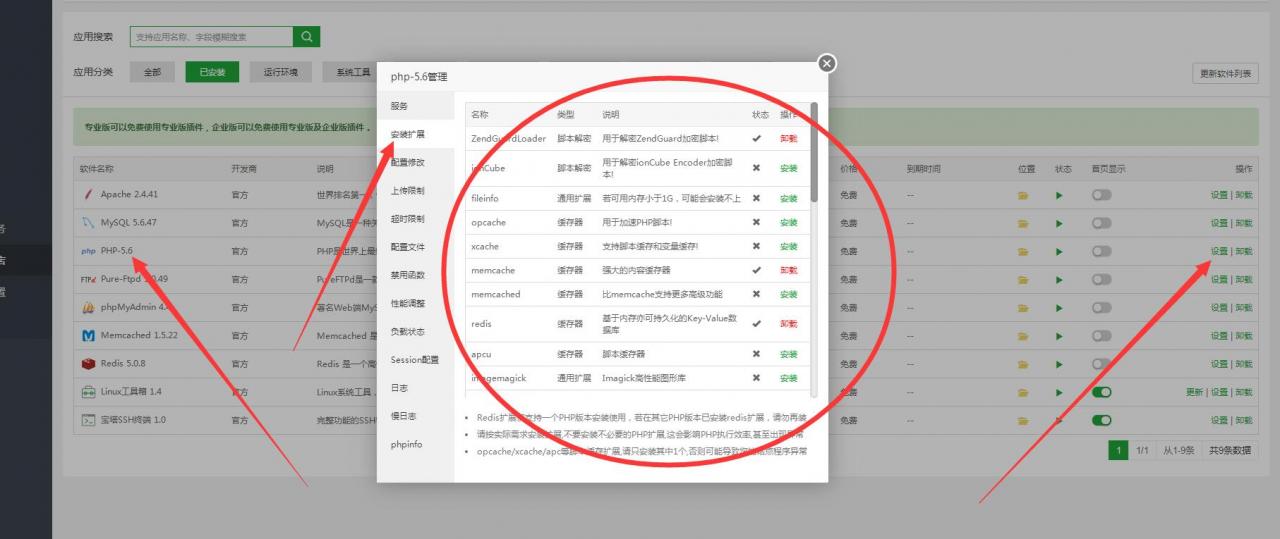This screenshot has width=1280, height=539.
Task: Open the Apache row folder location icon
Action: point(1023,195)
